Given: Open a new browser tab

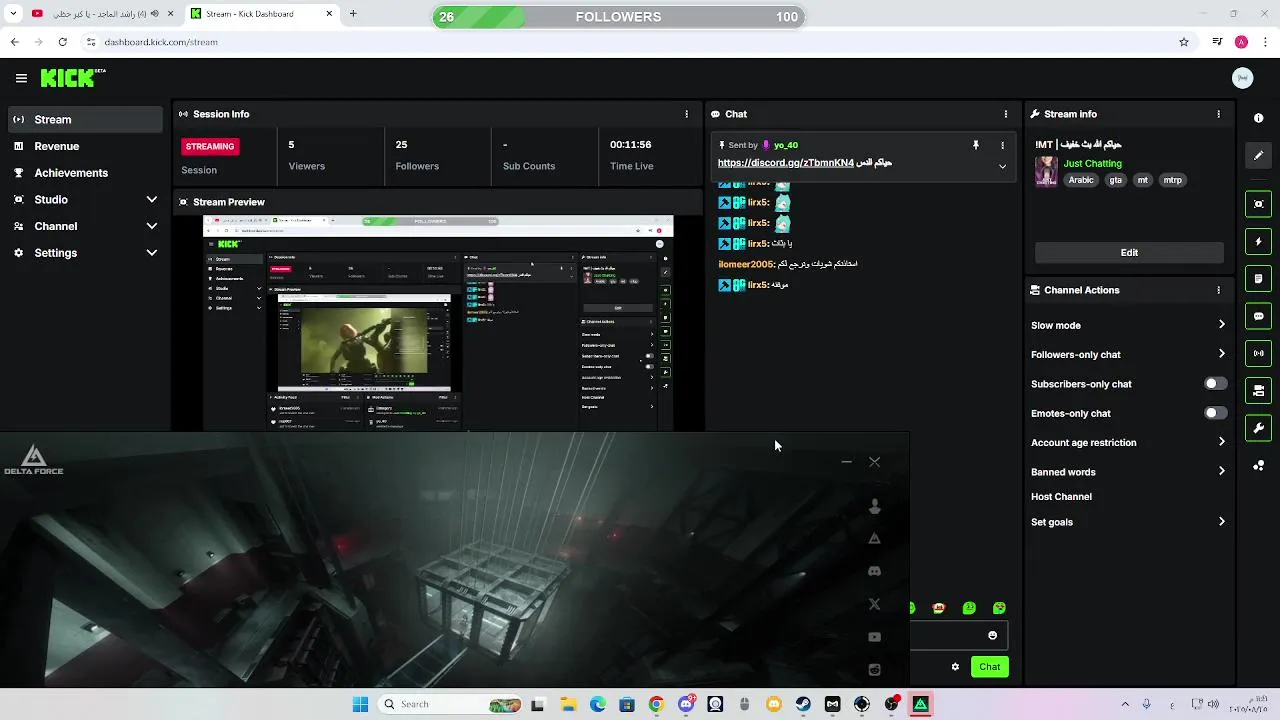Looking at the screenshot, I should [353, 14].
